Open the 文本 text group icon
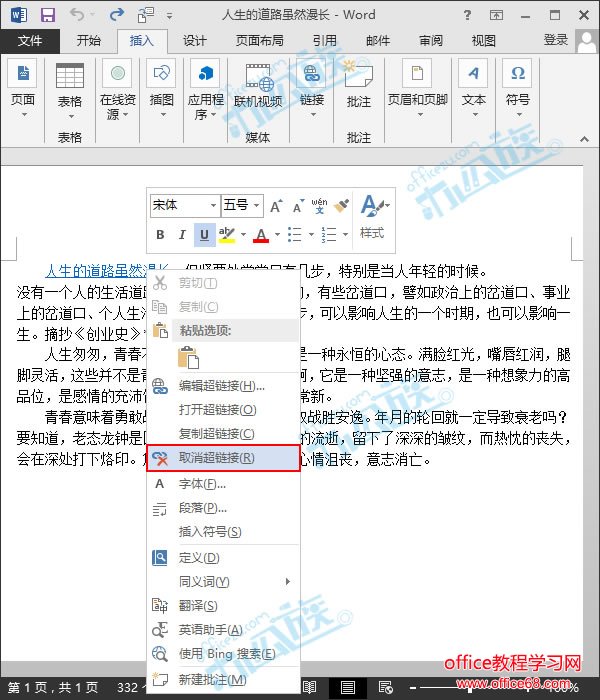 click(474, 89)
